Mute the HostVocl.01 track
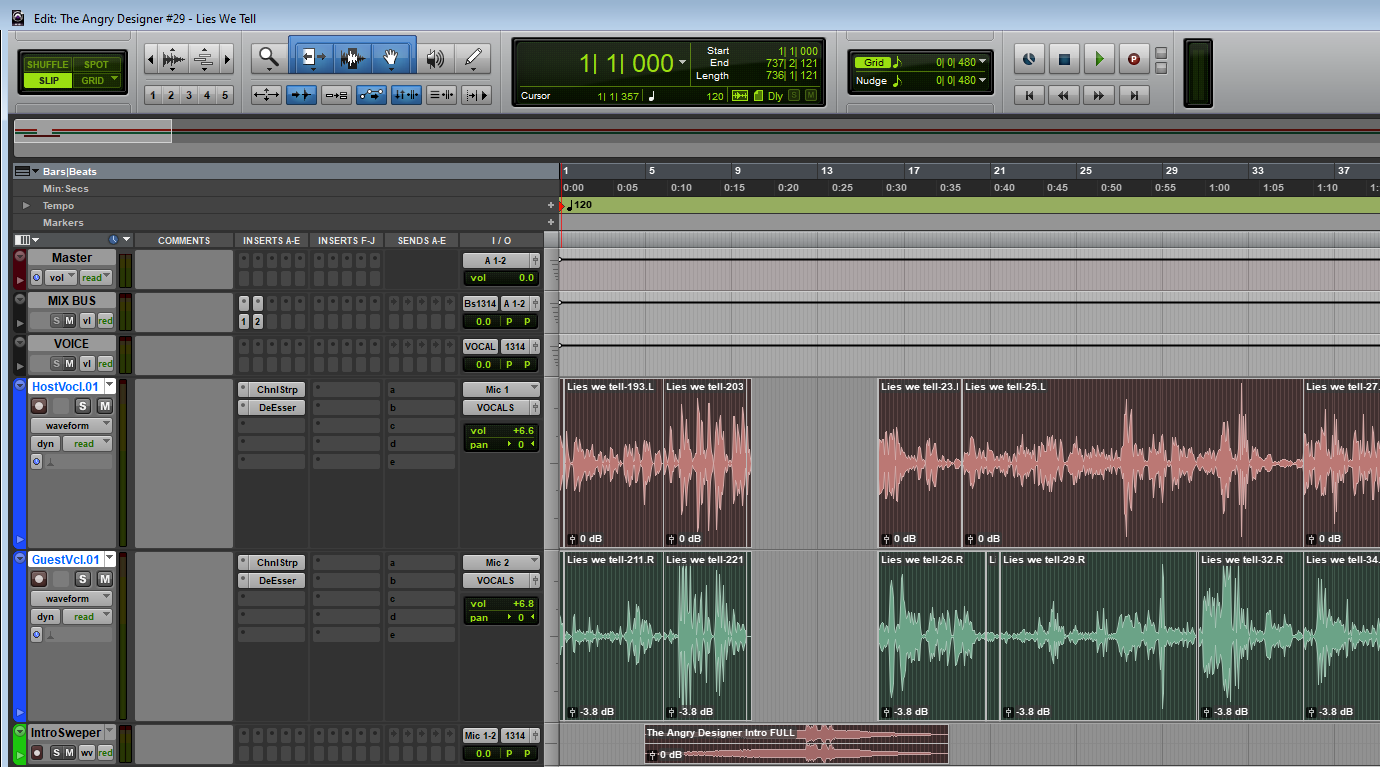 (x=104, y=406)
